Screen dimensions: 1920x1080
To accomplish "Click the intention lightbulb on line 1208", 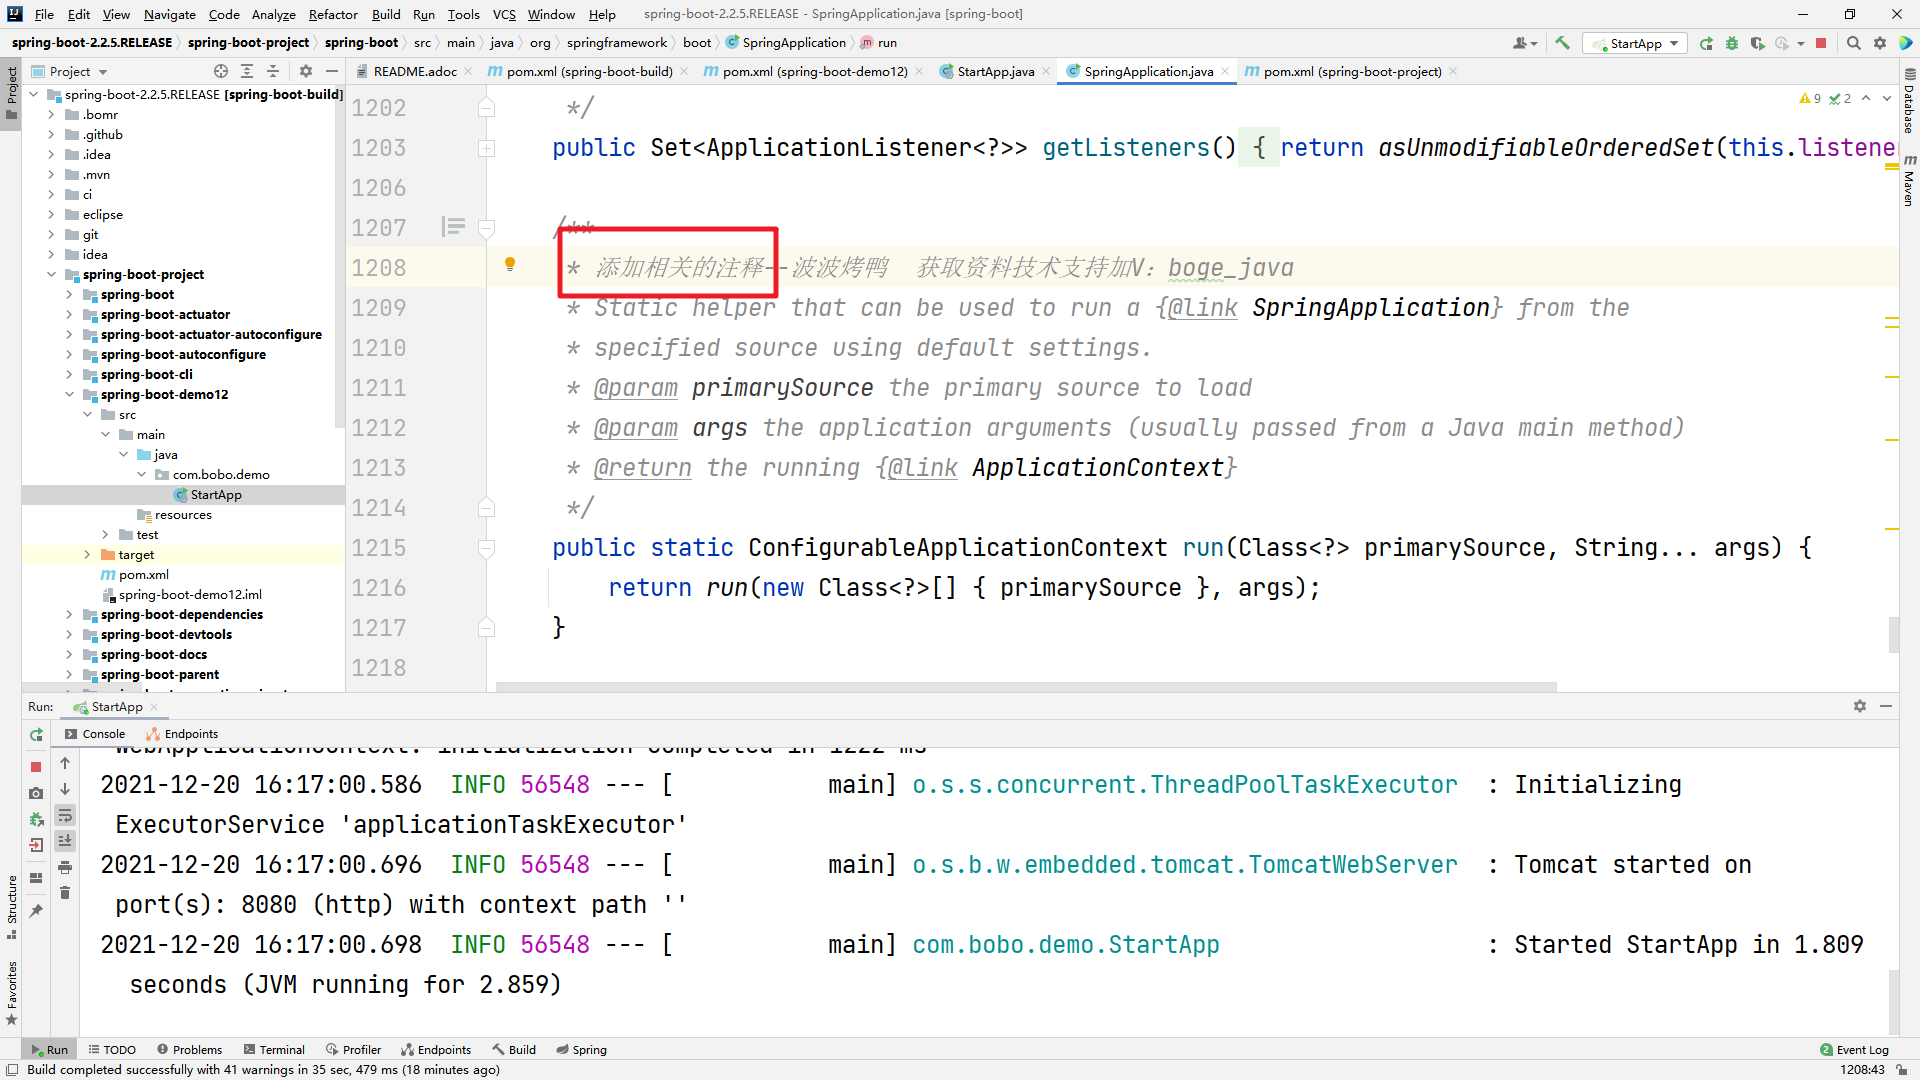I will click(510, 264).
